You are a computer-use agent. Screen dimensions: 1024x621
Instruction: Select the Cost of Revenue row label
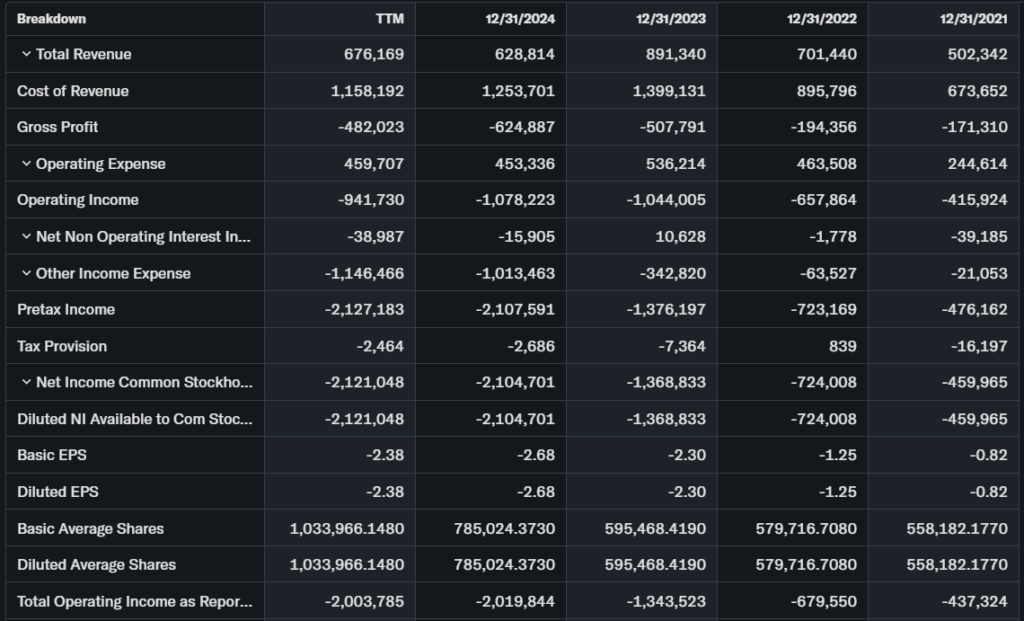click(73, 91)
